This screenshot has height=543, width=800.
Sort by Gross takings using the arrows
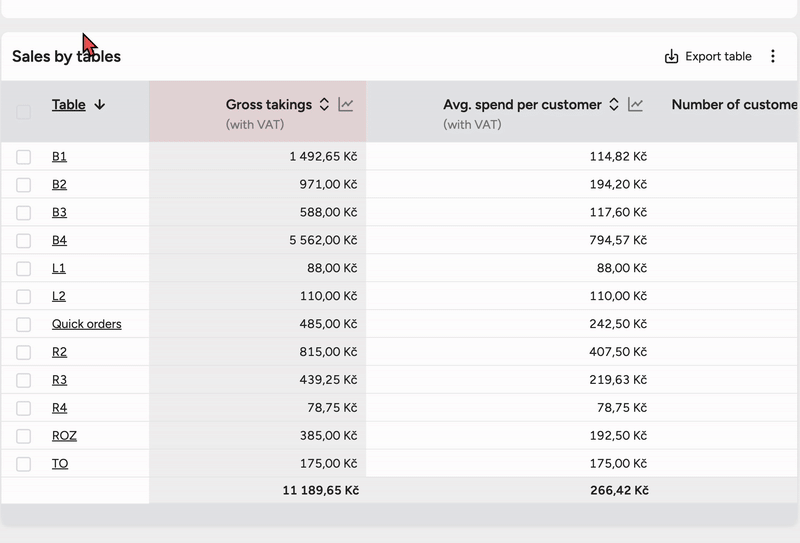tap(324, 105)
